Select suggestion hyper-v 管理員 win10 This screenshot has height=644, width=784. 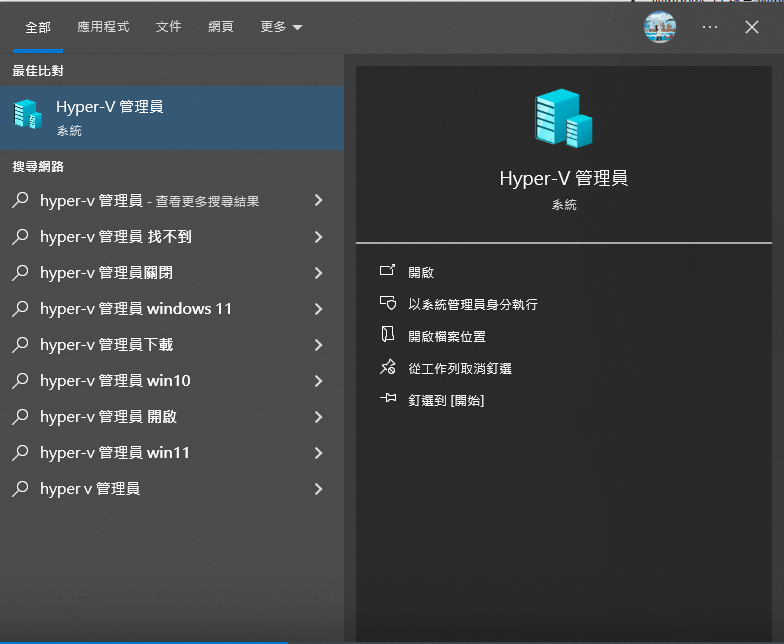click(x=172, y=380)
